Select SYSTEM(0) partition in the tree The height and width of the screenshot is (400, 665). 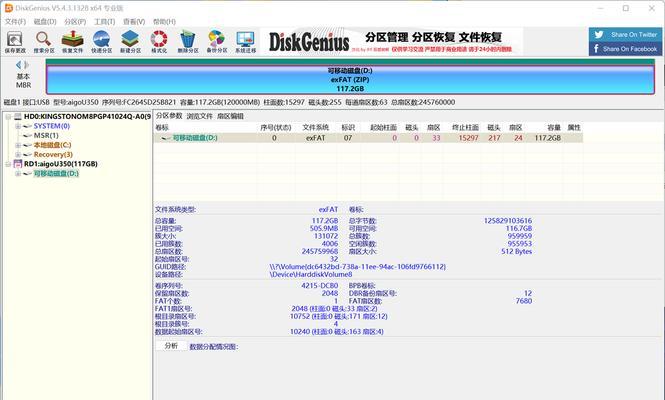click(52, 126)
